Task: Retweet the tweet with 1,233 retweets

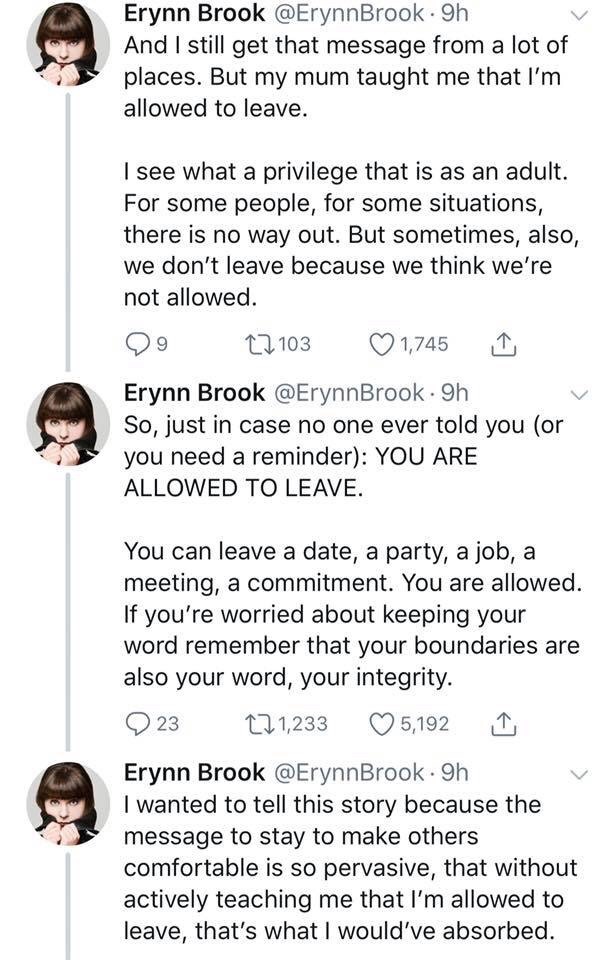Action: click(254, 723)
